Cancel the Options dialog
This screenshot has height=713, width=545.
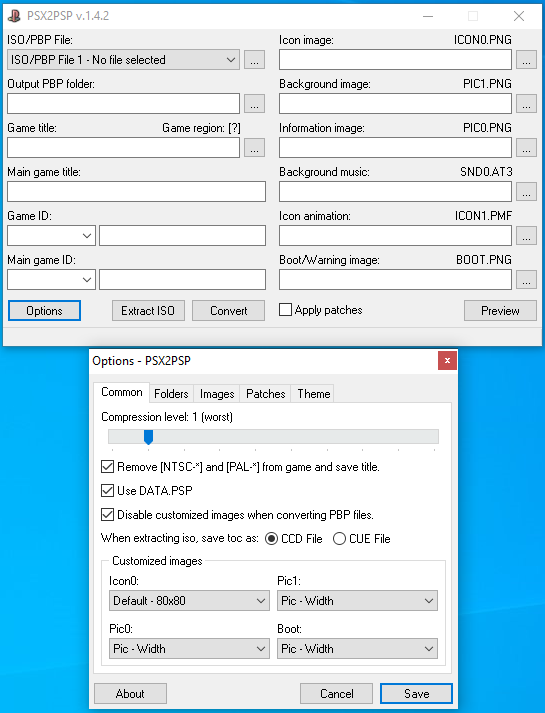coord(336,693)
